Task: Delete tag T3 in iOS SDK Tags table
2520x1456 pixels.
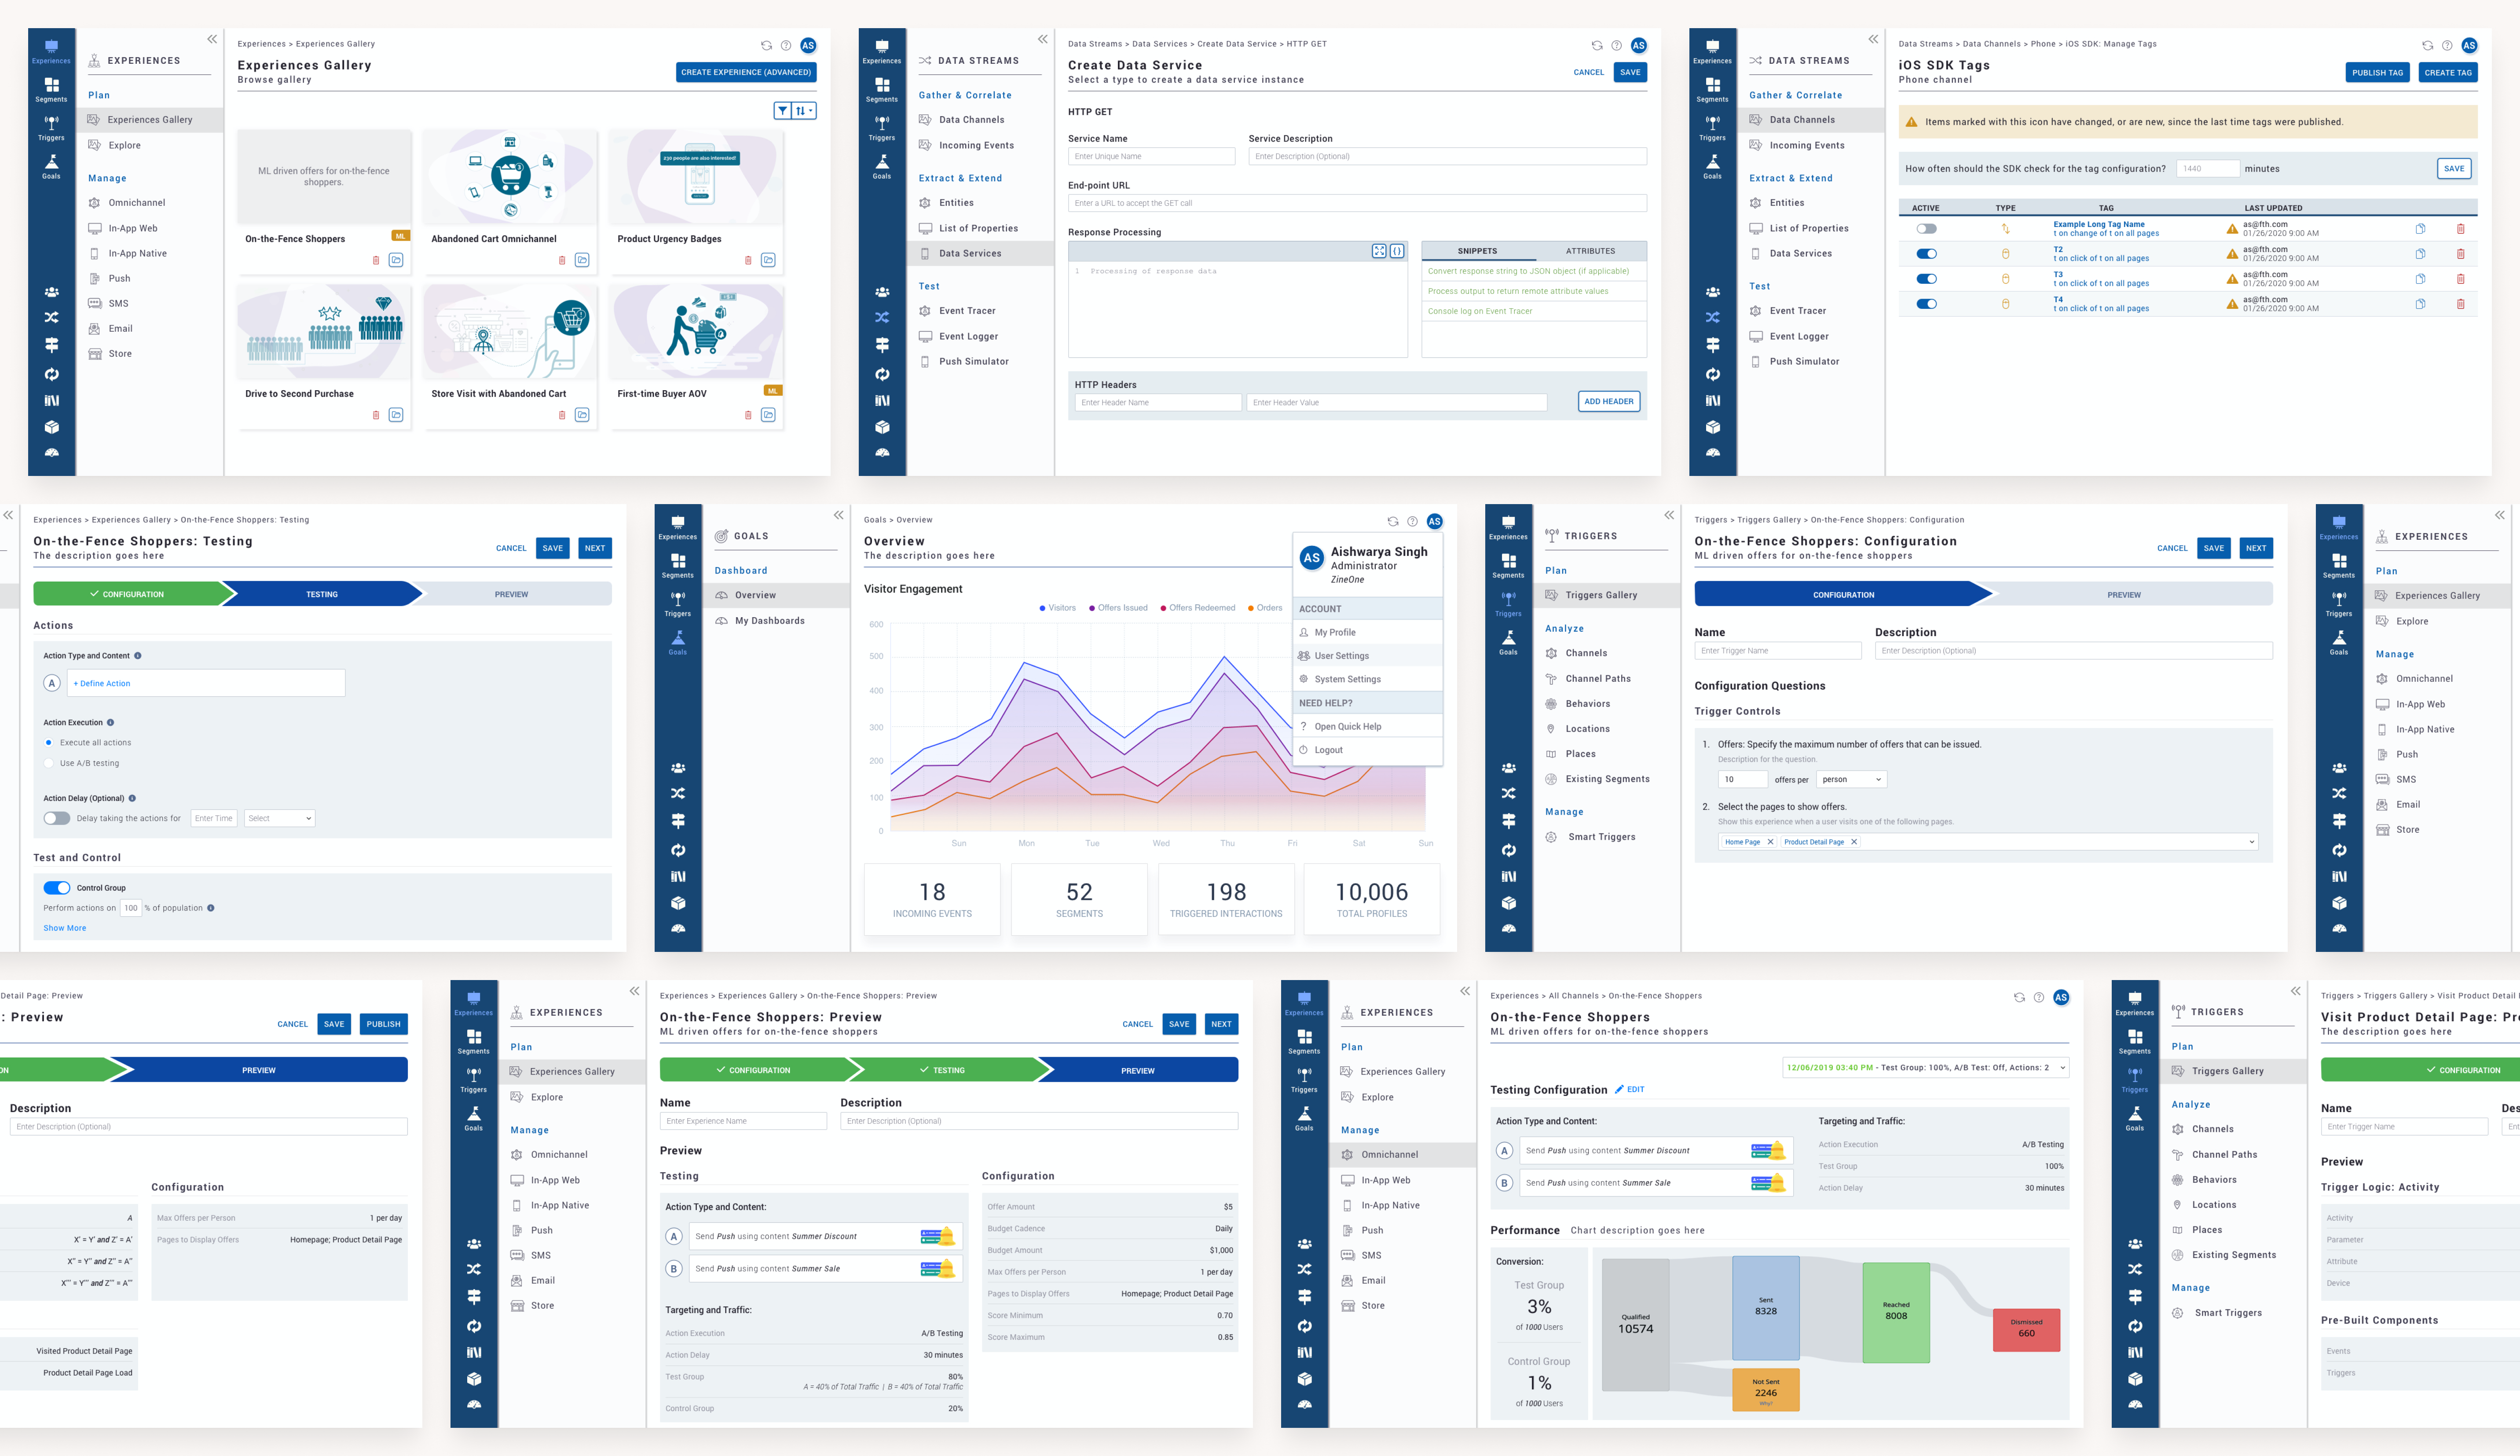Action: (2460, 279)
